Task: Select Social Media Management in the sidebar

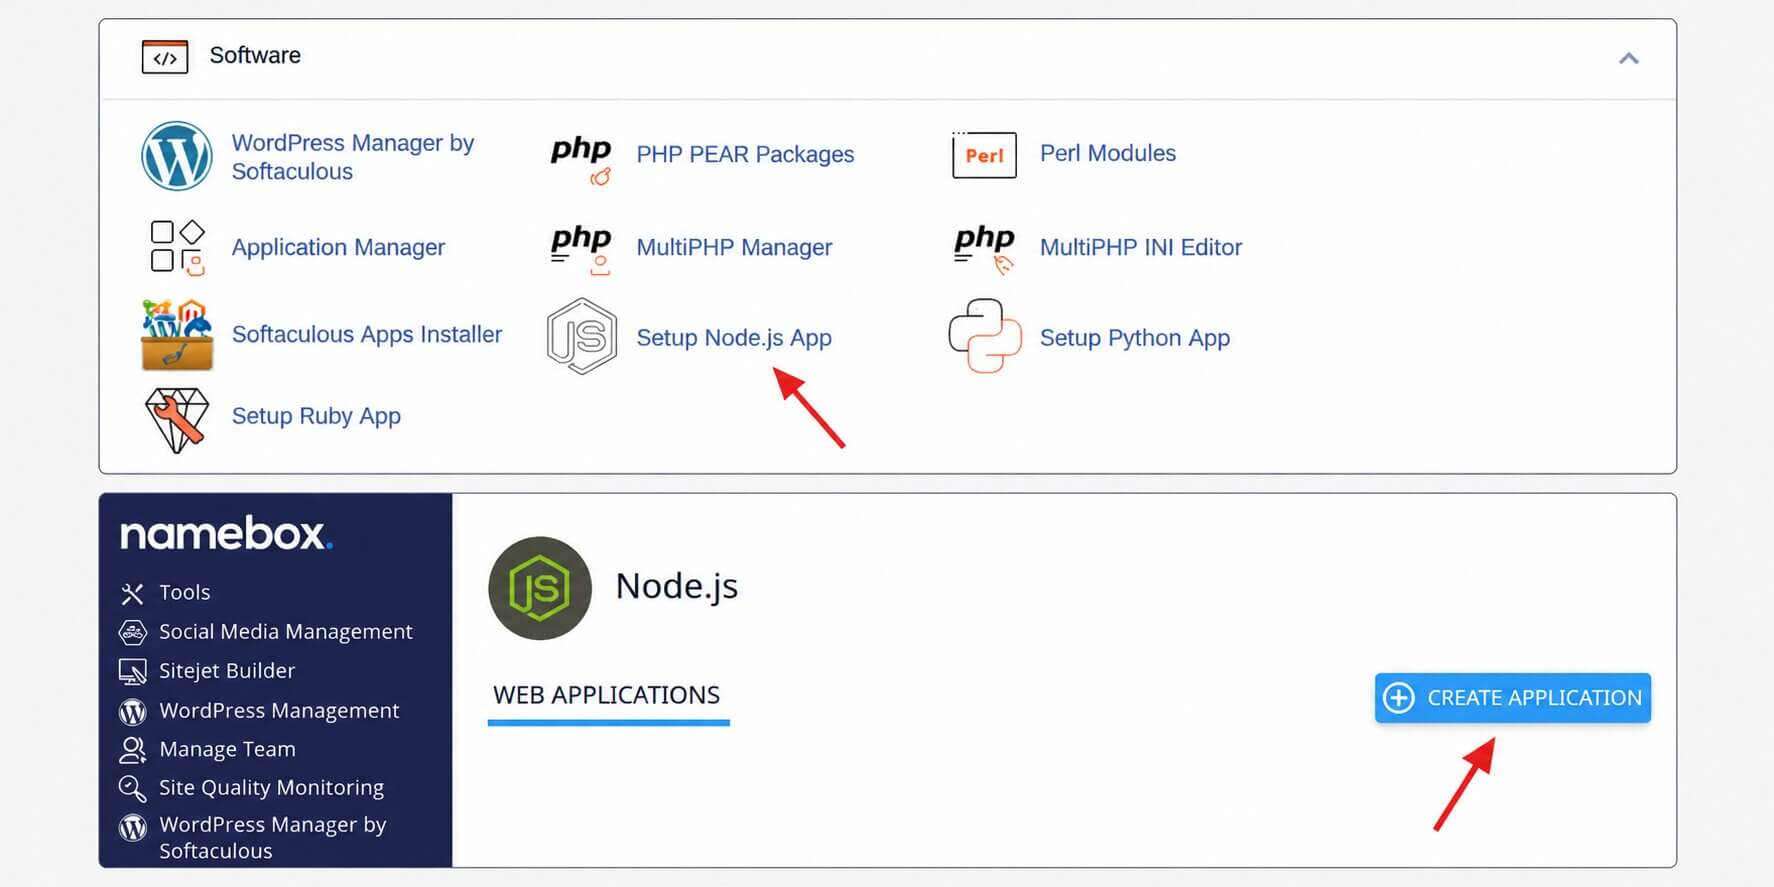Action: pos(286,632)
